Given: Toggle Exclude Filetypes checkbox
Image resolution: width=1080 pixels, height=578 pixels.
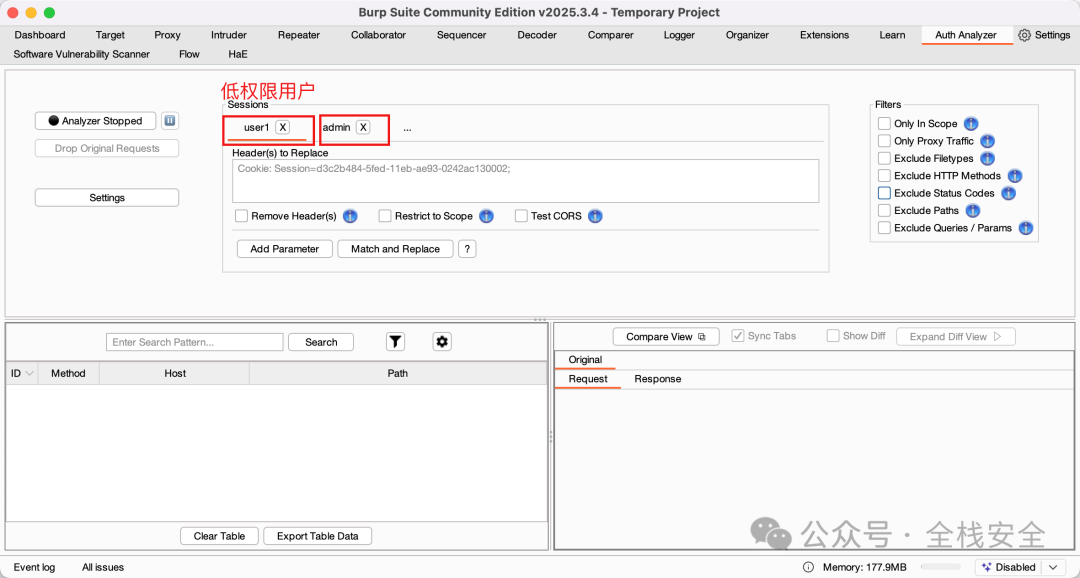Looking at the screenshot, I should pos(884,158).
